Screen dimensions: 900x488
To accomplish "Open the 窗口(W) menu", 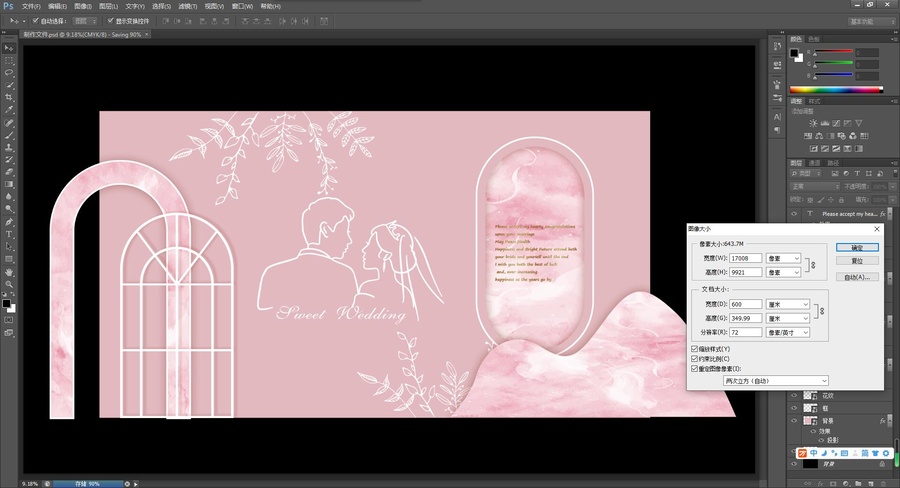I will (x=242, y=6).
